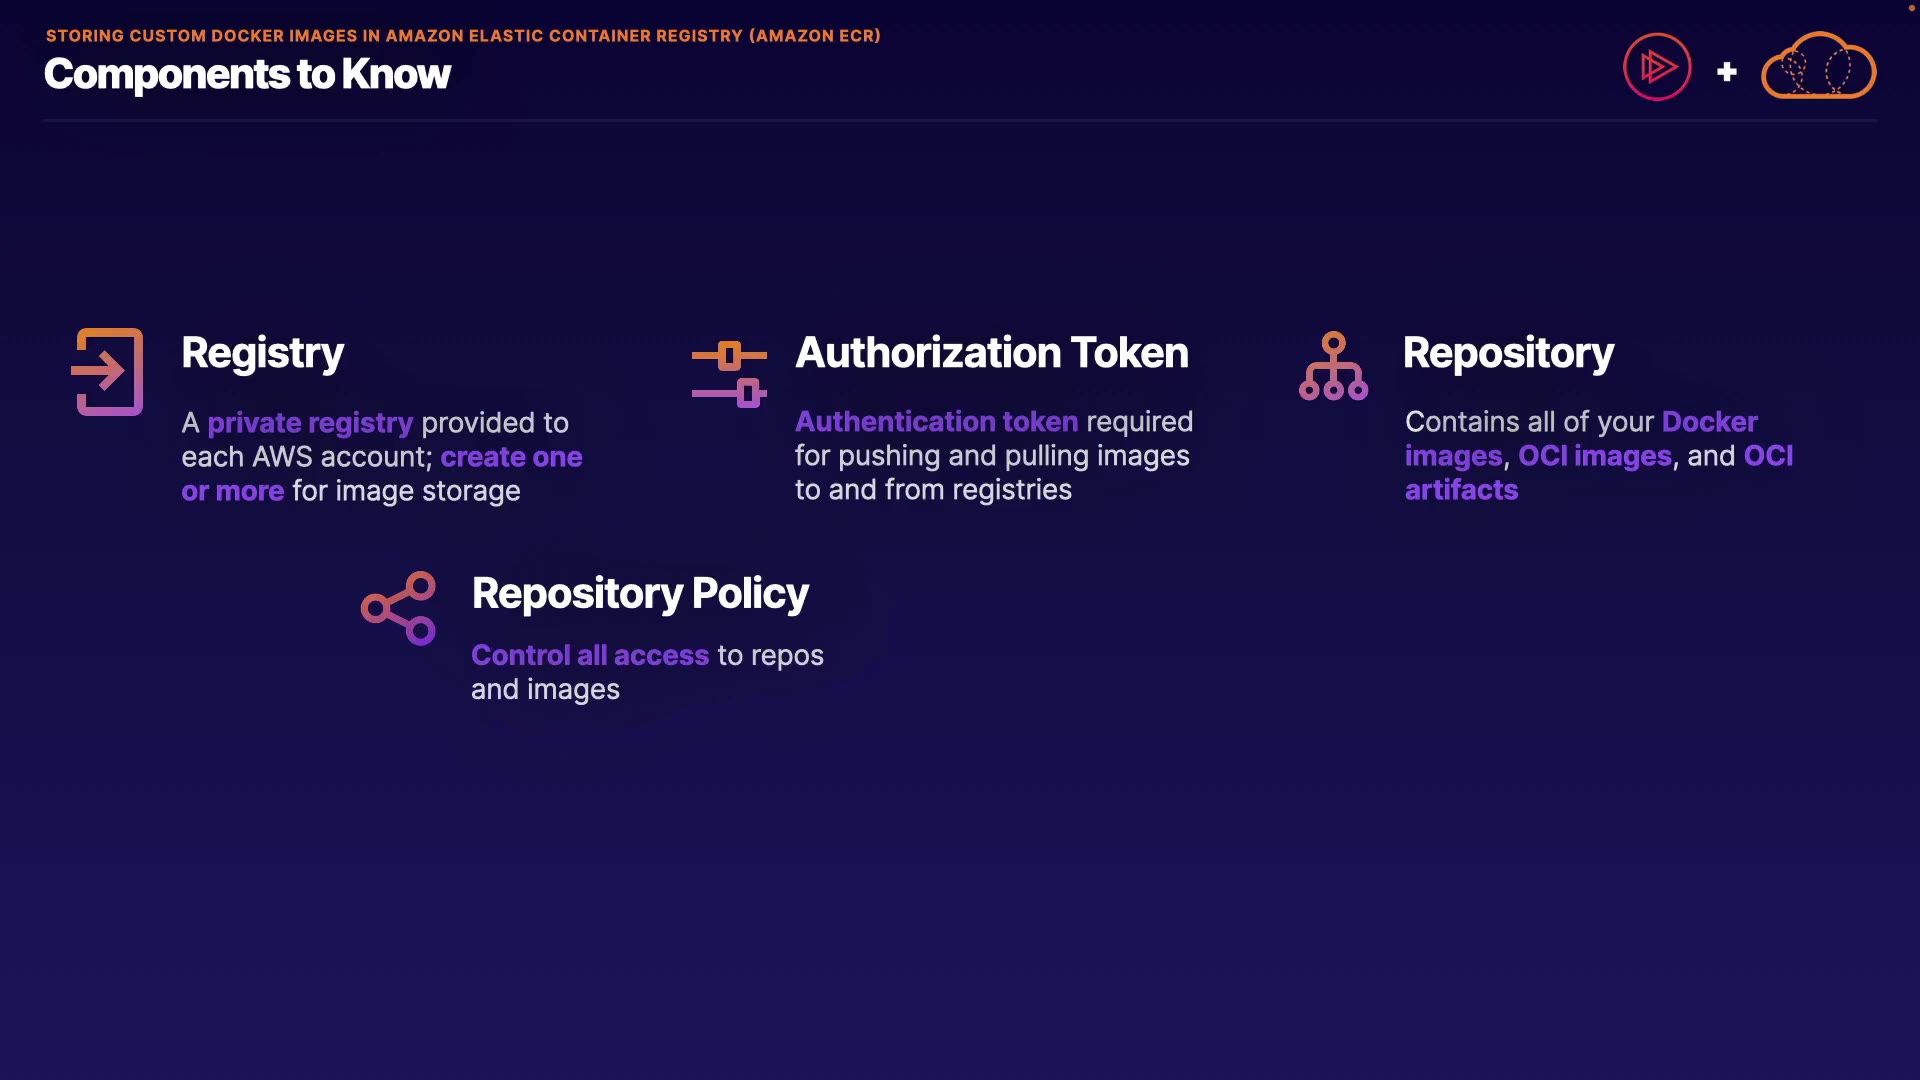Click the orange course title header text

click(463, 36)
